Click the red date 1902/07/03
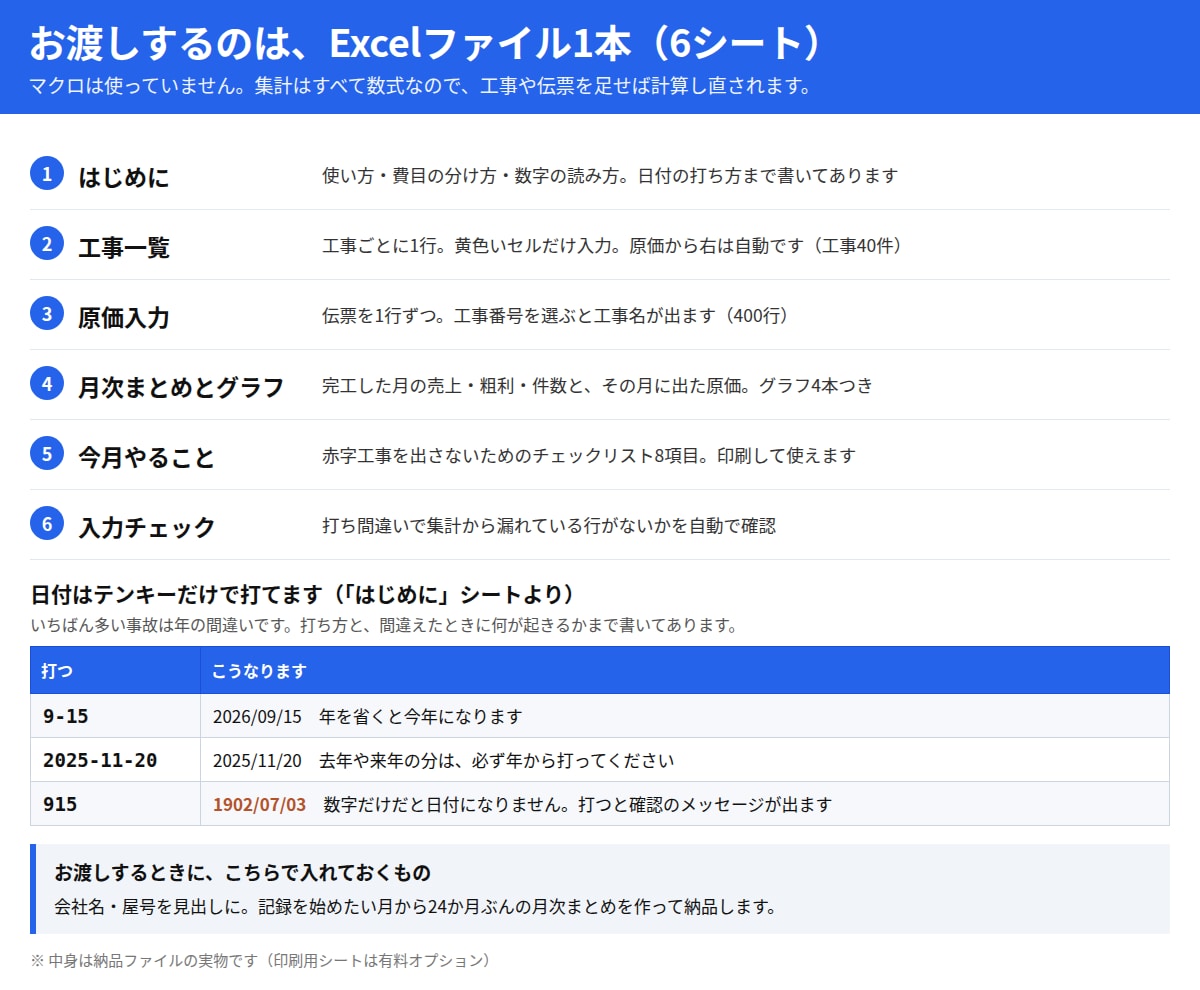 [x=259, y=805]
